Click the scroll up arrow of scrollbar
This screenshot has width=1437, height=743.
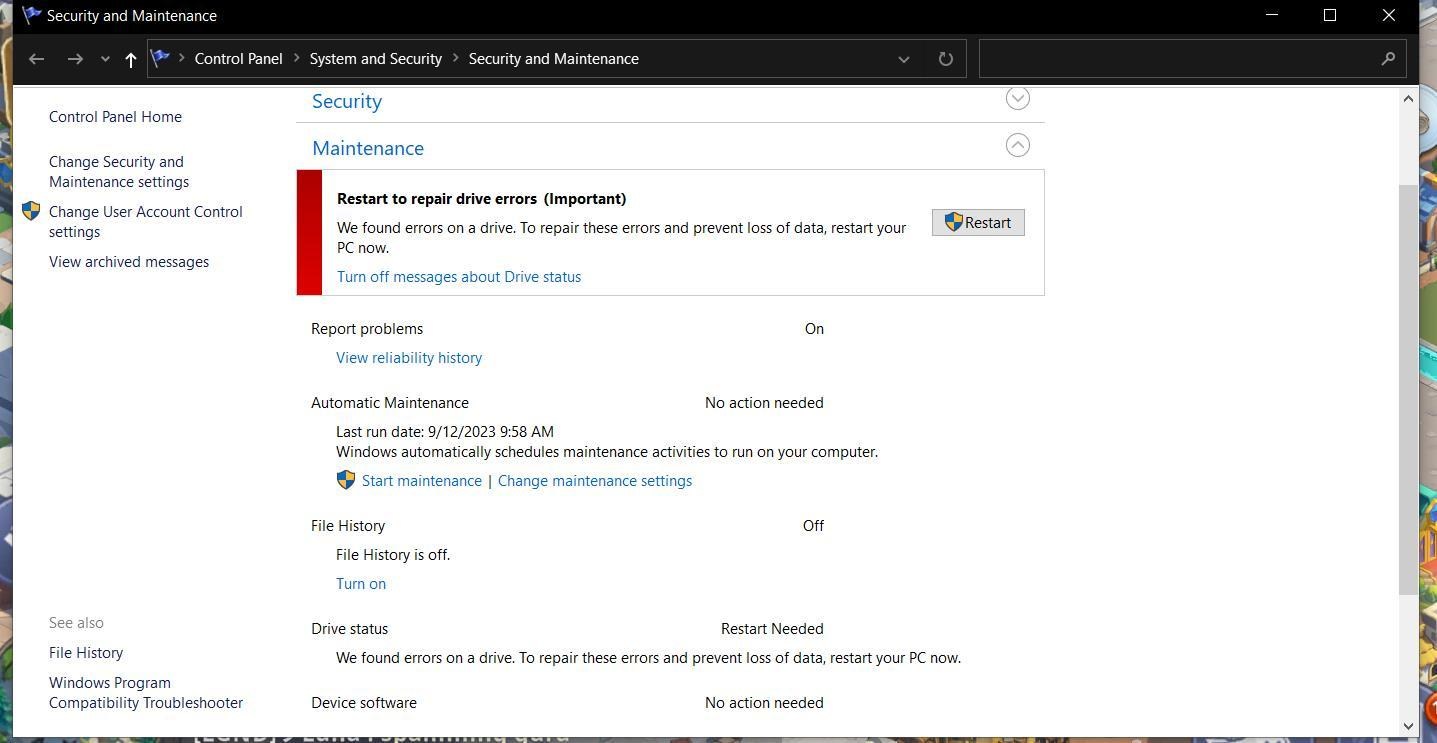tap(1408, 98)
